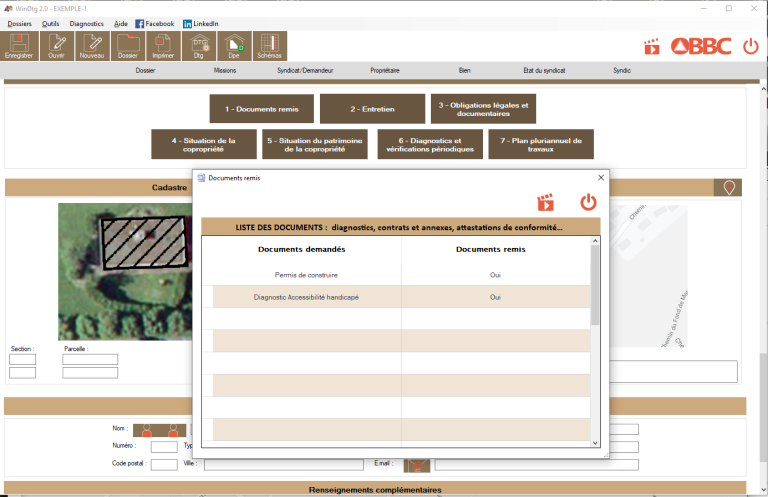Click Oui in Diagnostic Accessibilité handicapé row
The height and width of the screenshot is (497, 768).
tap(495, 297)
